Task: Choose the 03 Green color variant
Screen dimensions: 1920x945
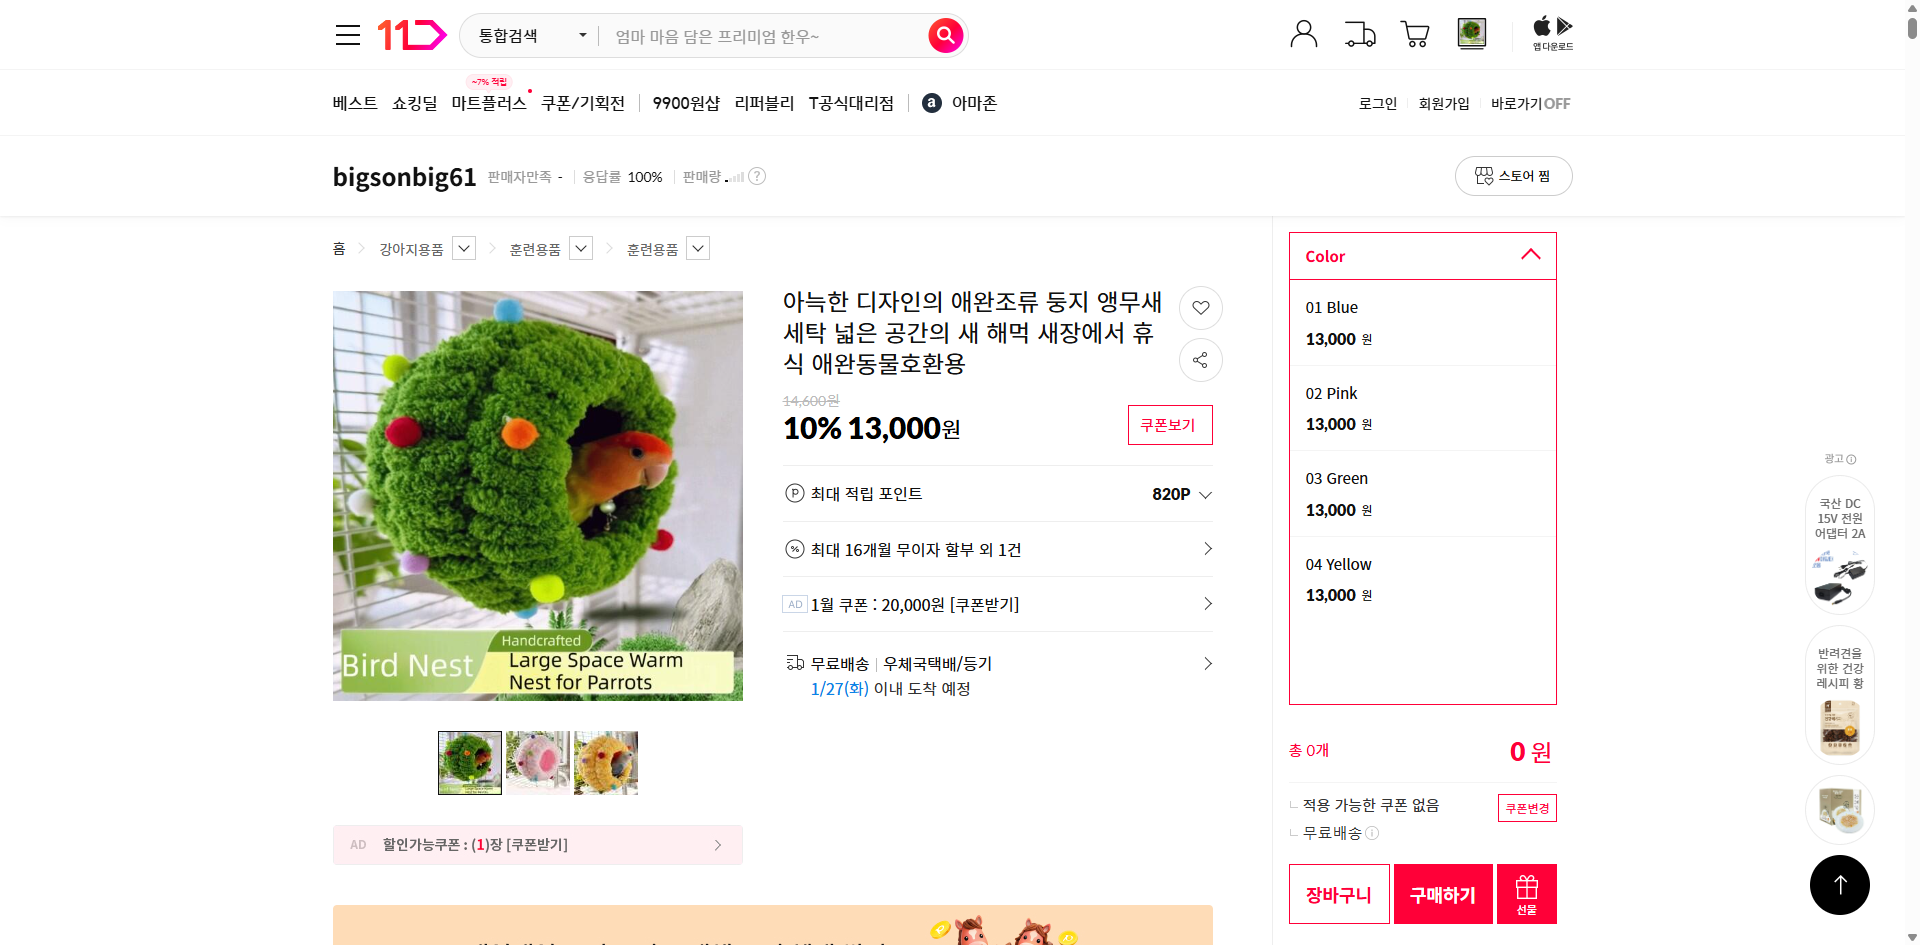Action: [x=1421, y=493]
